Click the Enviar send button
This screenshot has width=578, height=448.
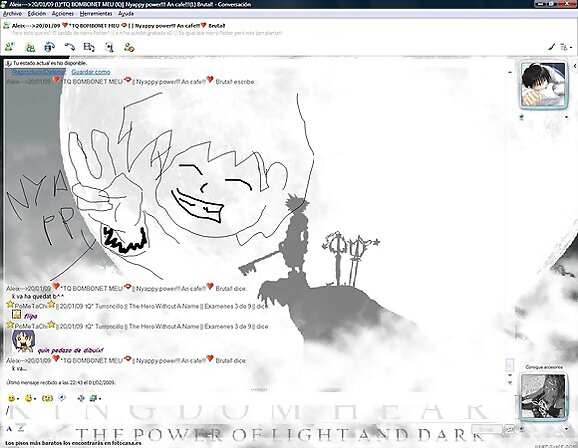click(487, 429)
